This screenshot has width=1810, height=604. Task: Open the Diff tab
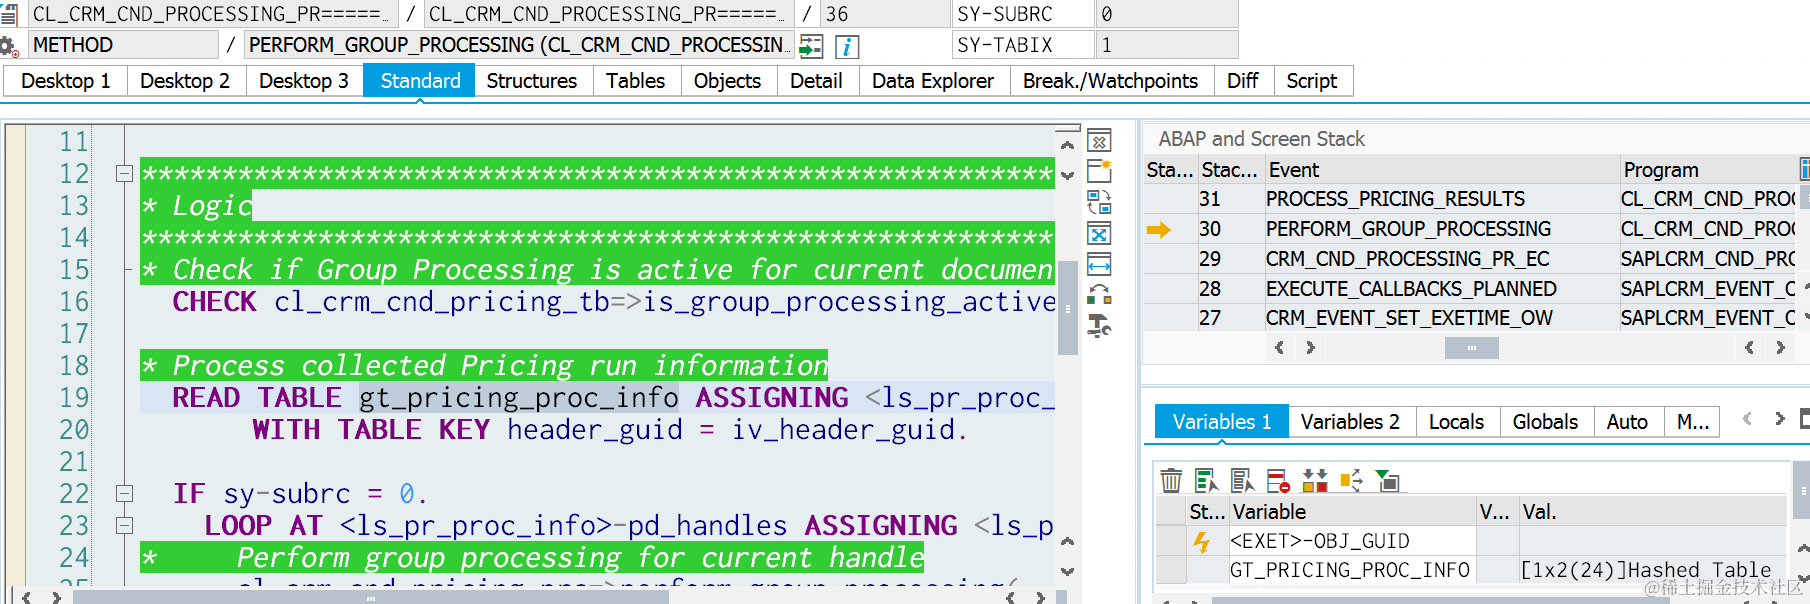tap(1242, 81)
